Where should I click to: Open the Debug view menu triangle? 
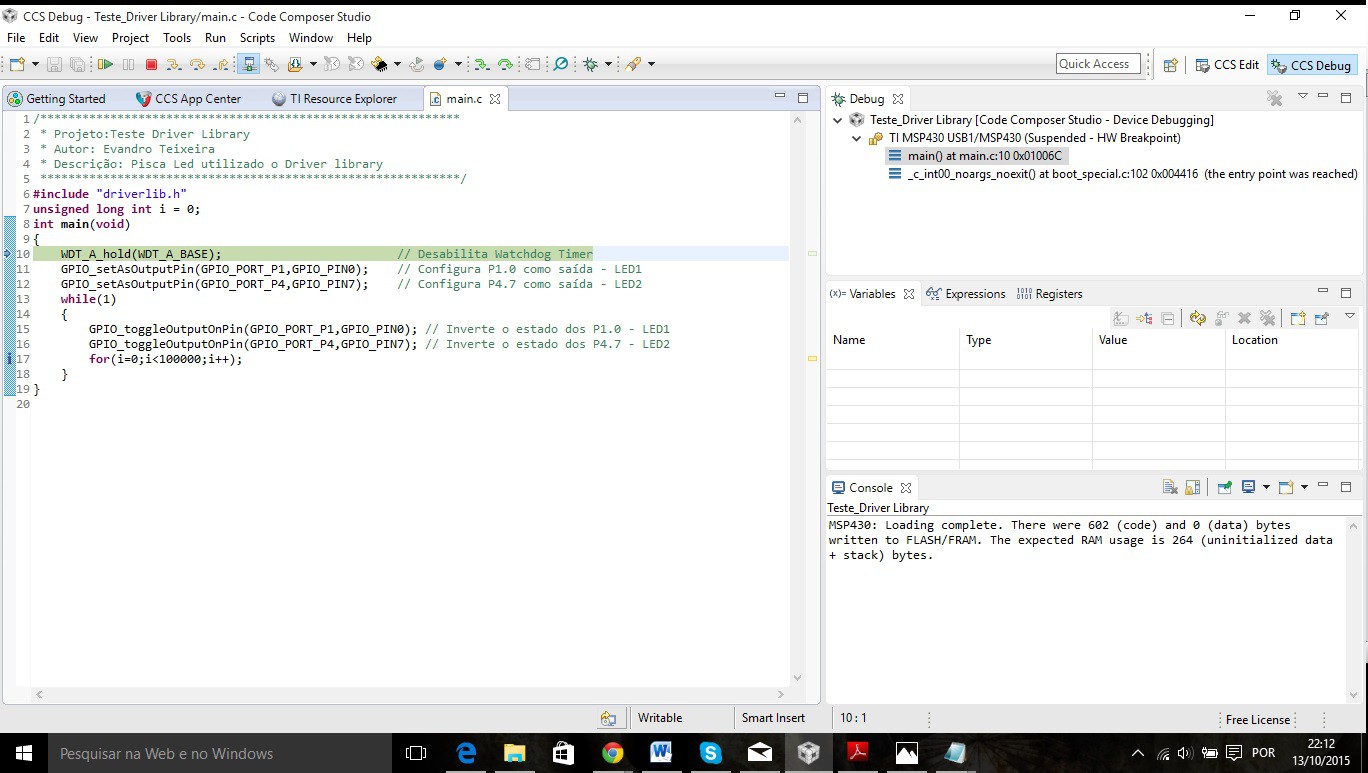pos(1302,96)
